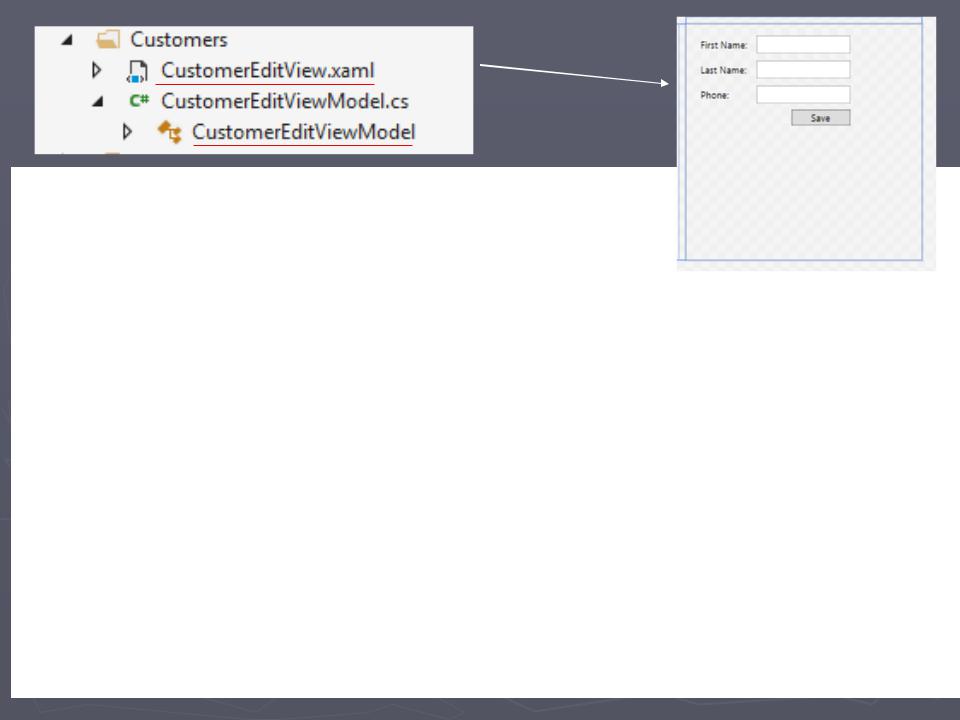Click the 'First Name:' label
The image size is (960, 720).
[724, 45]
